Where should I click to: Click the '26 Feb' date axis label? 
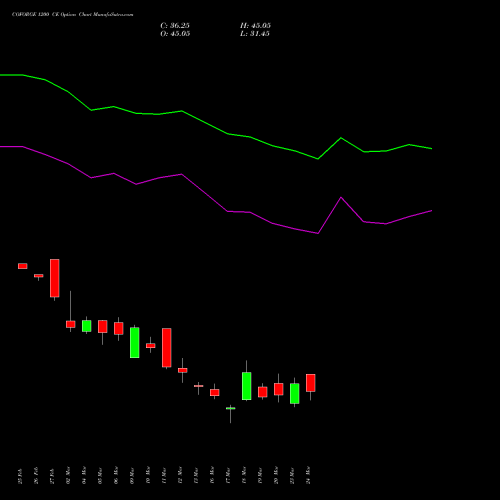click(36, 476)
